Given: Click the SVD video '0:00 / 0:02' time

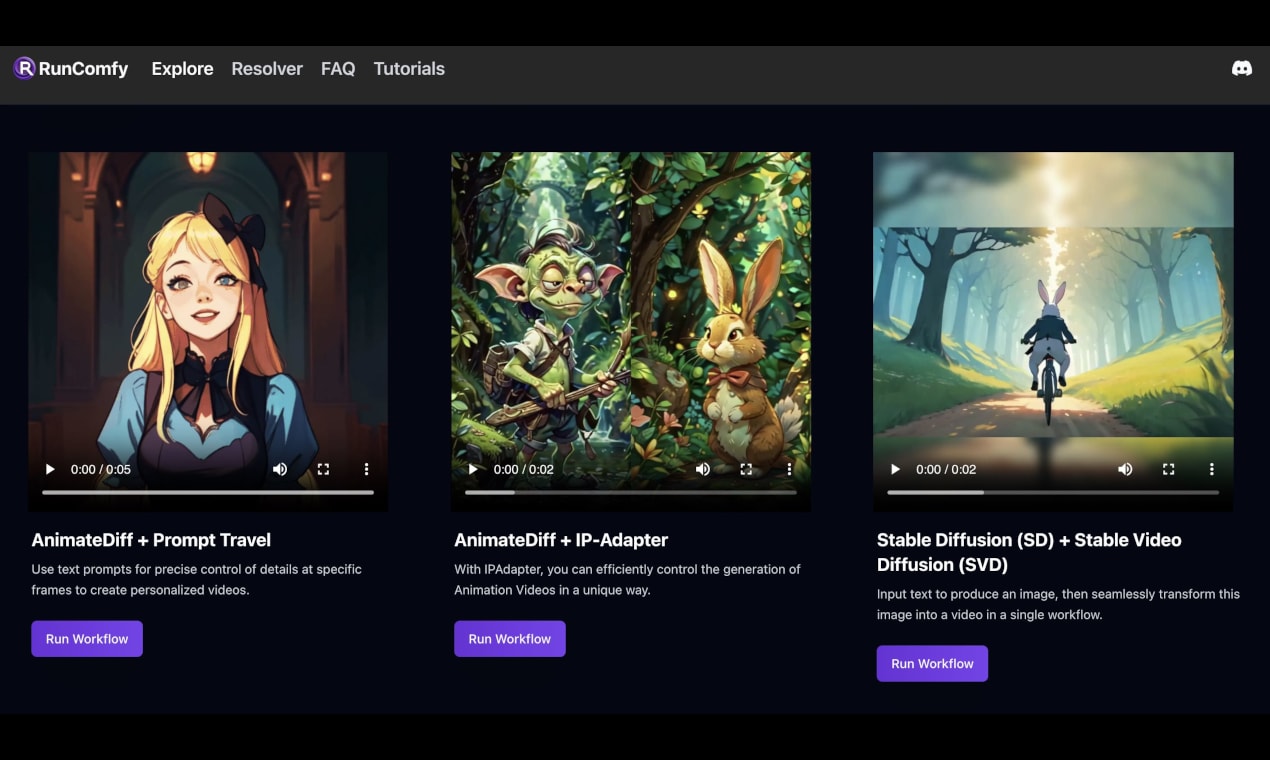Looking at the screenshot, I should coord(946,469).
